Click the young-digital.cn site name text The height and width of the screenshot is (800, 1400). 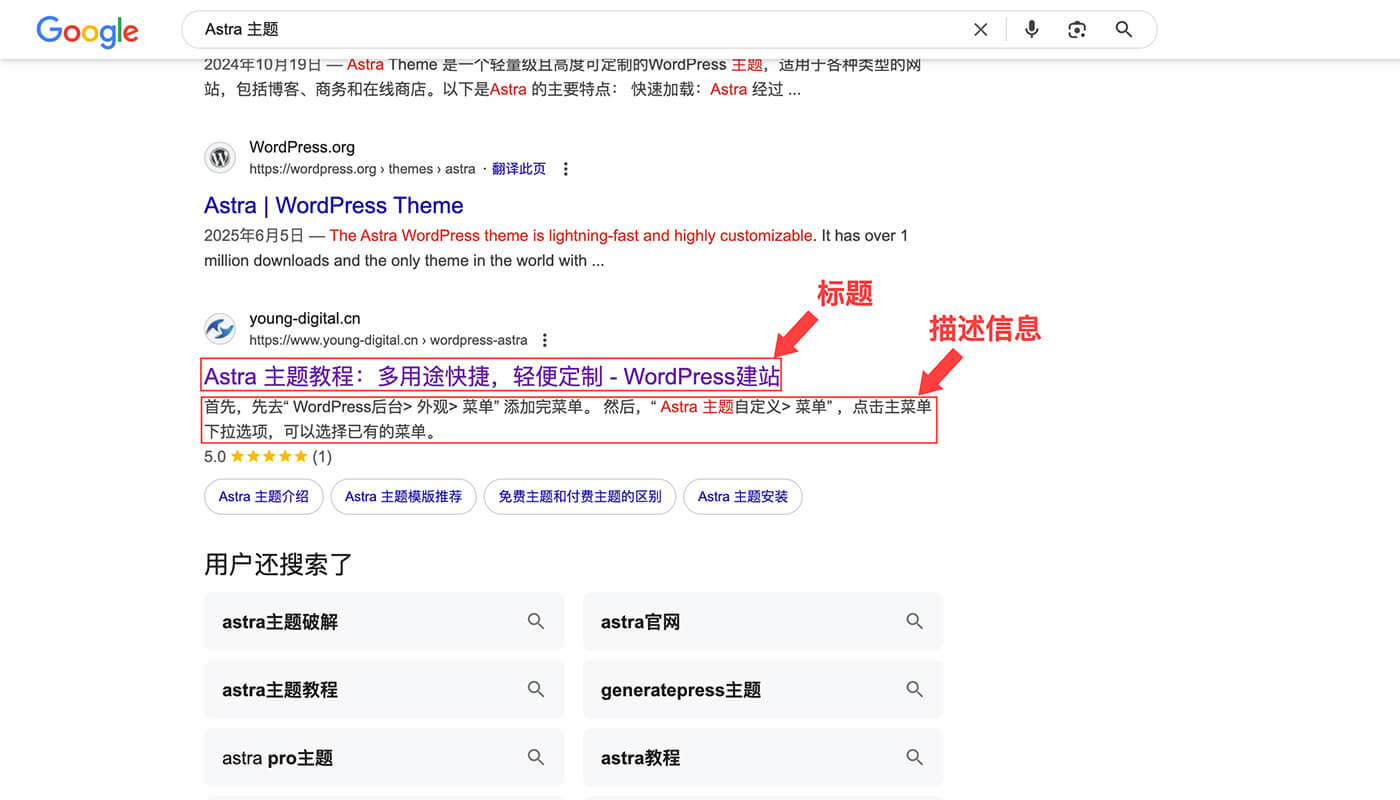(x=305, y=319)
